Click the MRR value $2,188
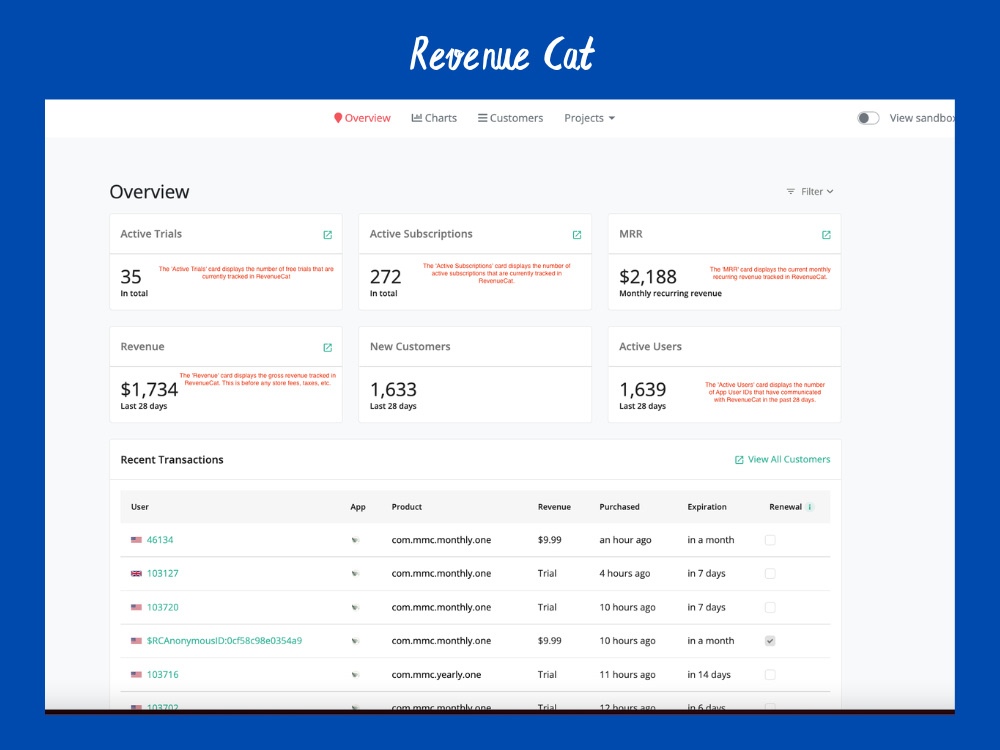 [x=648, y=277]
